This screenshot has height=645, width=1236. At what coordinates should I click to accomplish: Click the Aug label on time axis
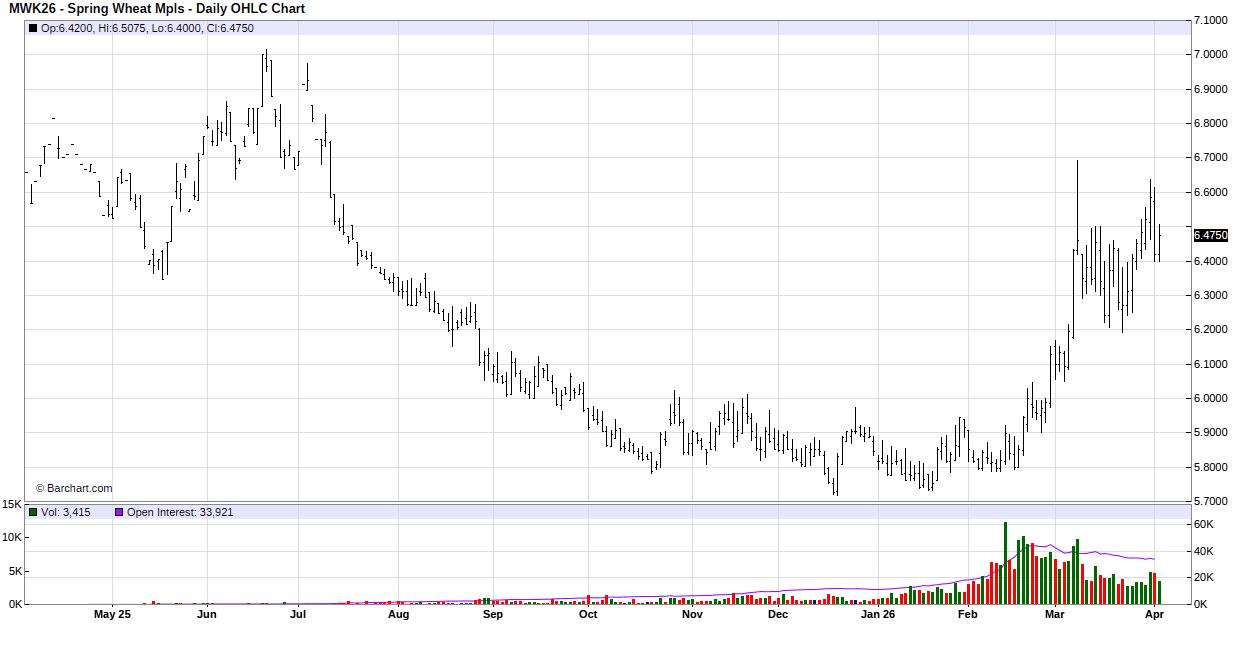pos(398,615)
